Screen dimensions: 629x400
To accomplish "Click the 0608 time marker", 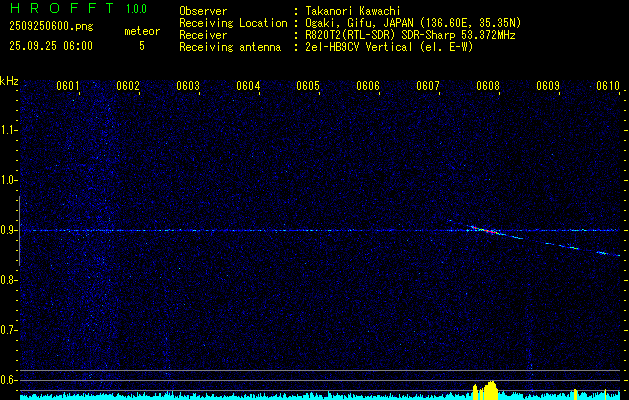I will [x=488, y=86].
